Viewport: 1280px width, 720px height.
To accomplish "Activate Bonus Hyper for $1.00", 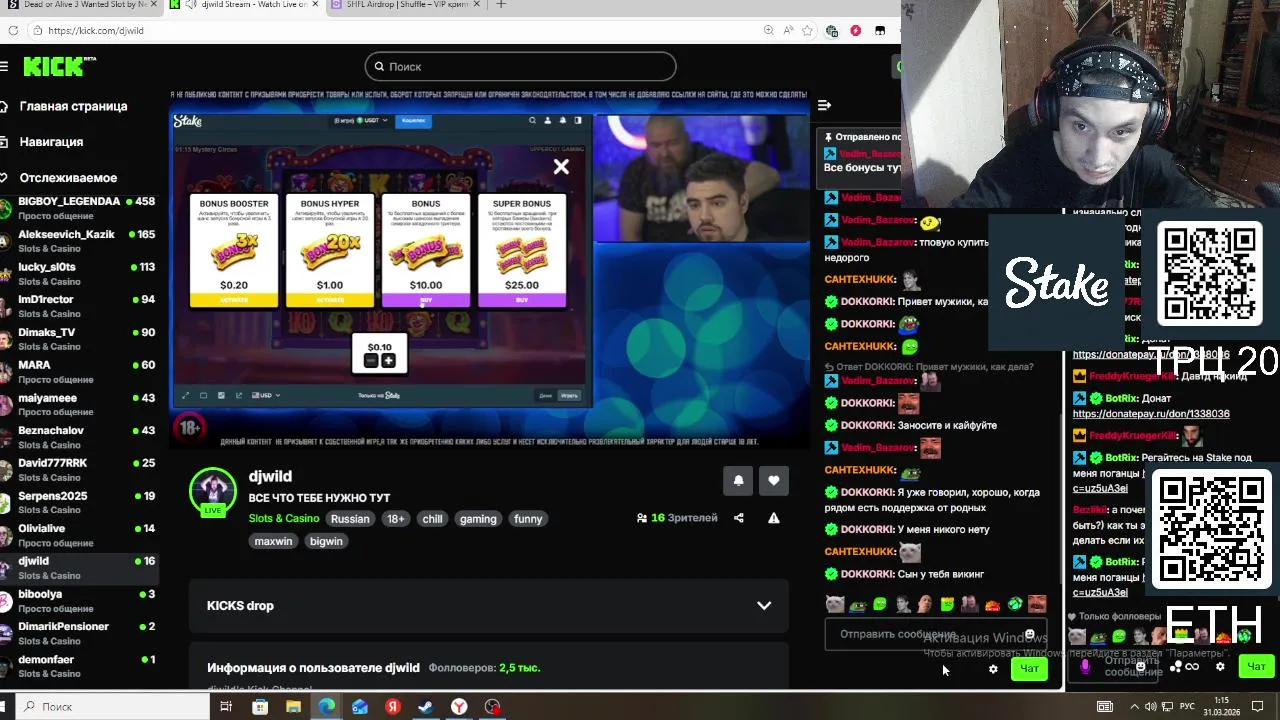I will (x=329, y=300).
